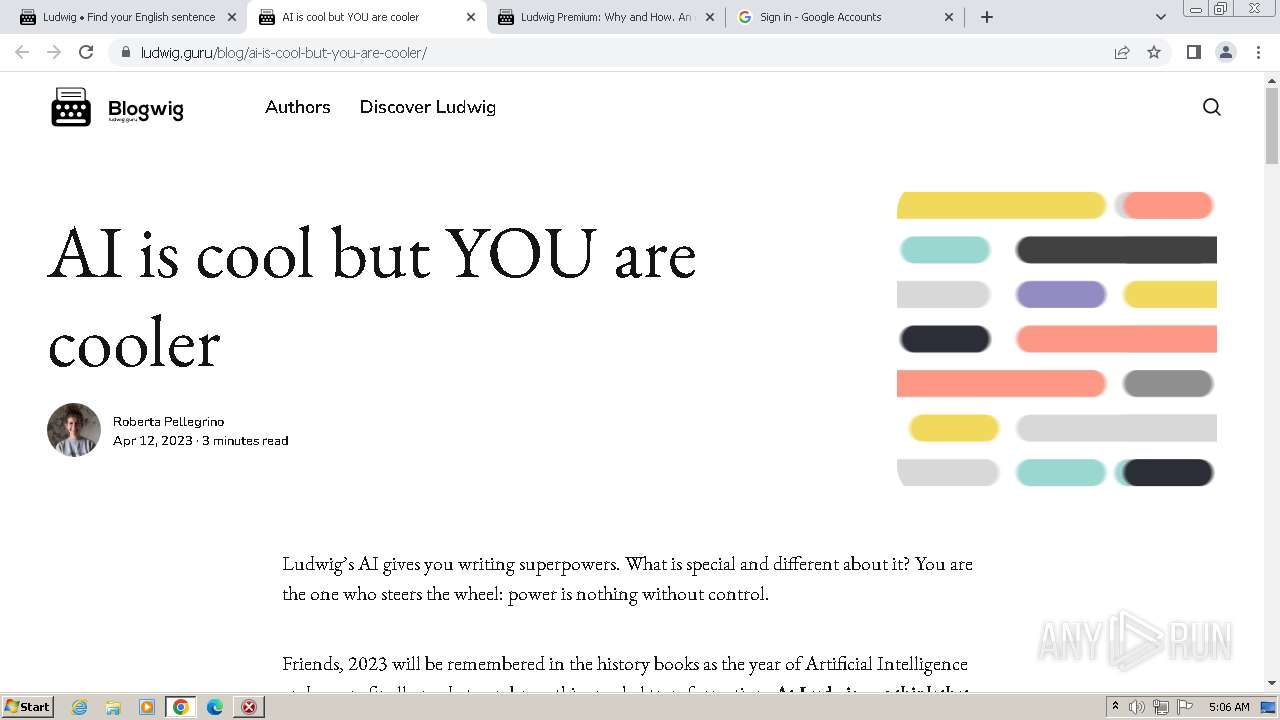
Task: Show hidden system tray icons arrow
Action: click(x=1115, y=707)
